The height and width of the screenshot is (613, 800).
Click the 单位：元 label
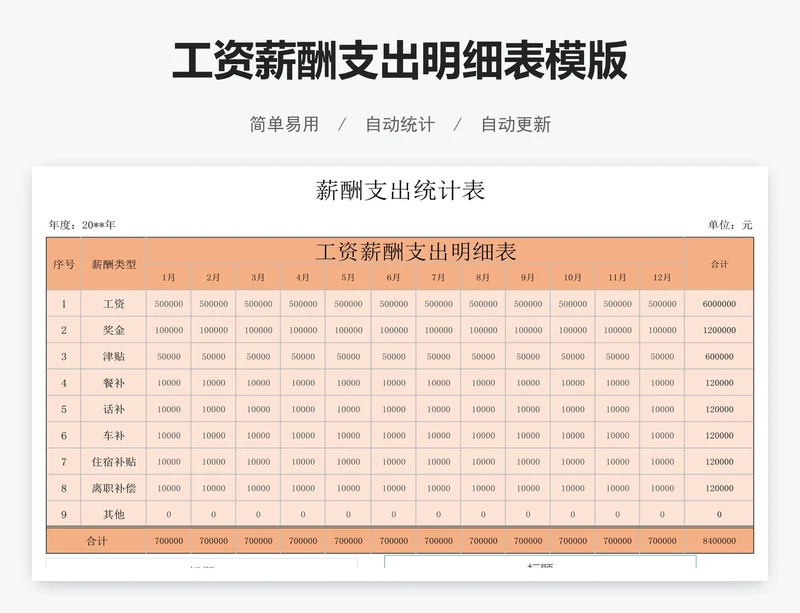730,225
